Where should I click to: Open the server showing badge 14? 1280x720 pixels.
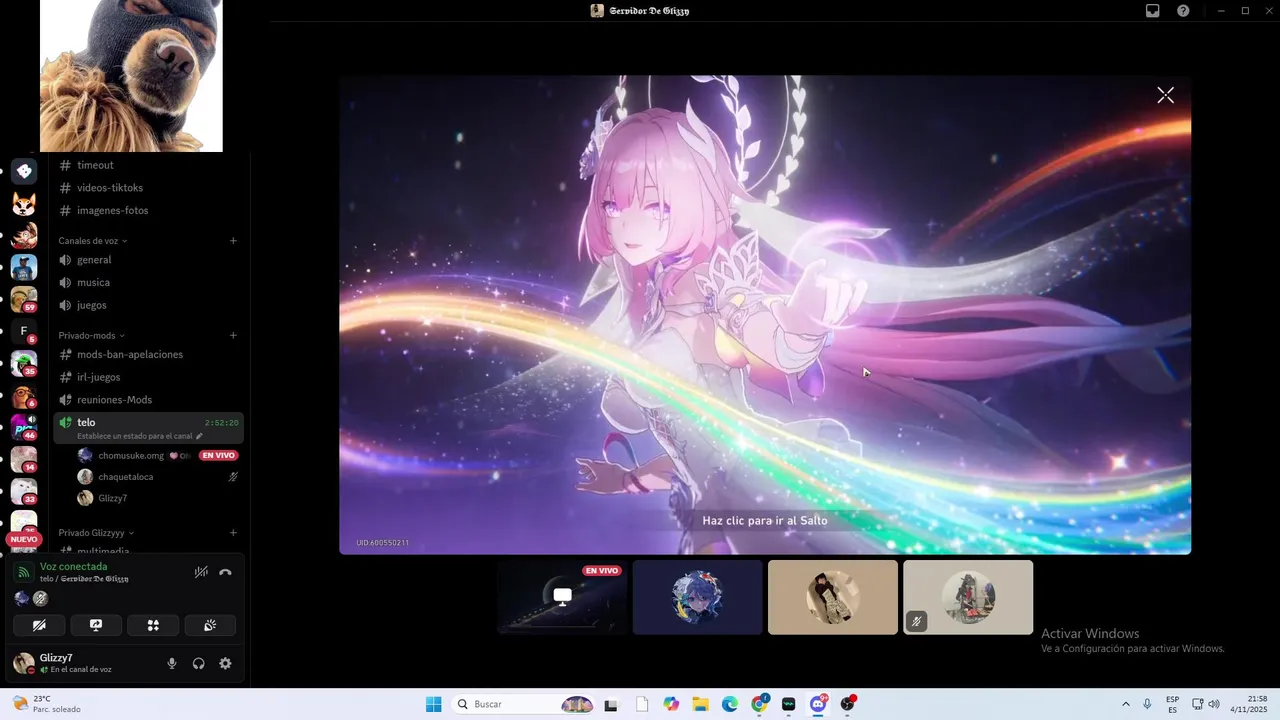24,459
